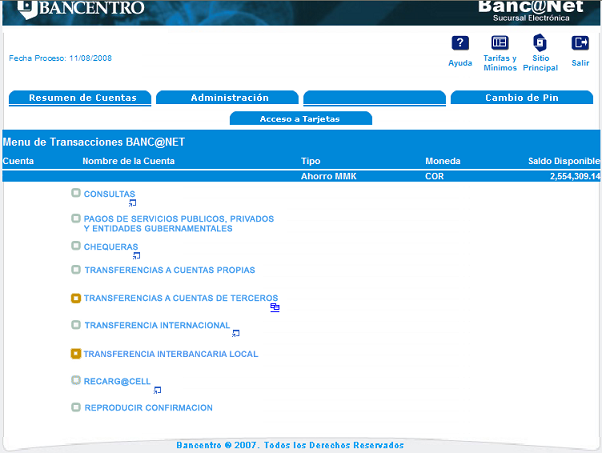This screenshot has height=453, width=602.
Task: Click the Cuenta column header
Action: (x=18, y=161)
